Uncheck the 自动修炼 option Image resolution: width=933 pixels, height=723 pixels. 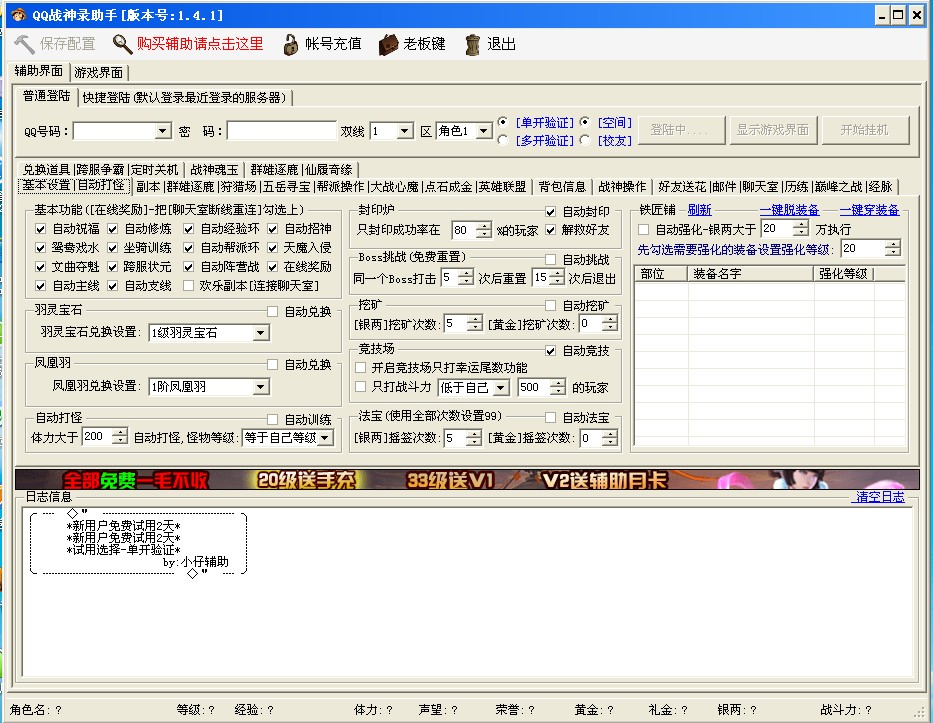(112, 229)
